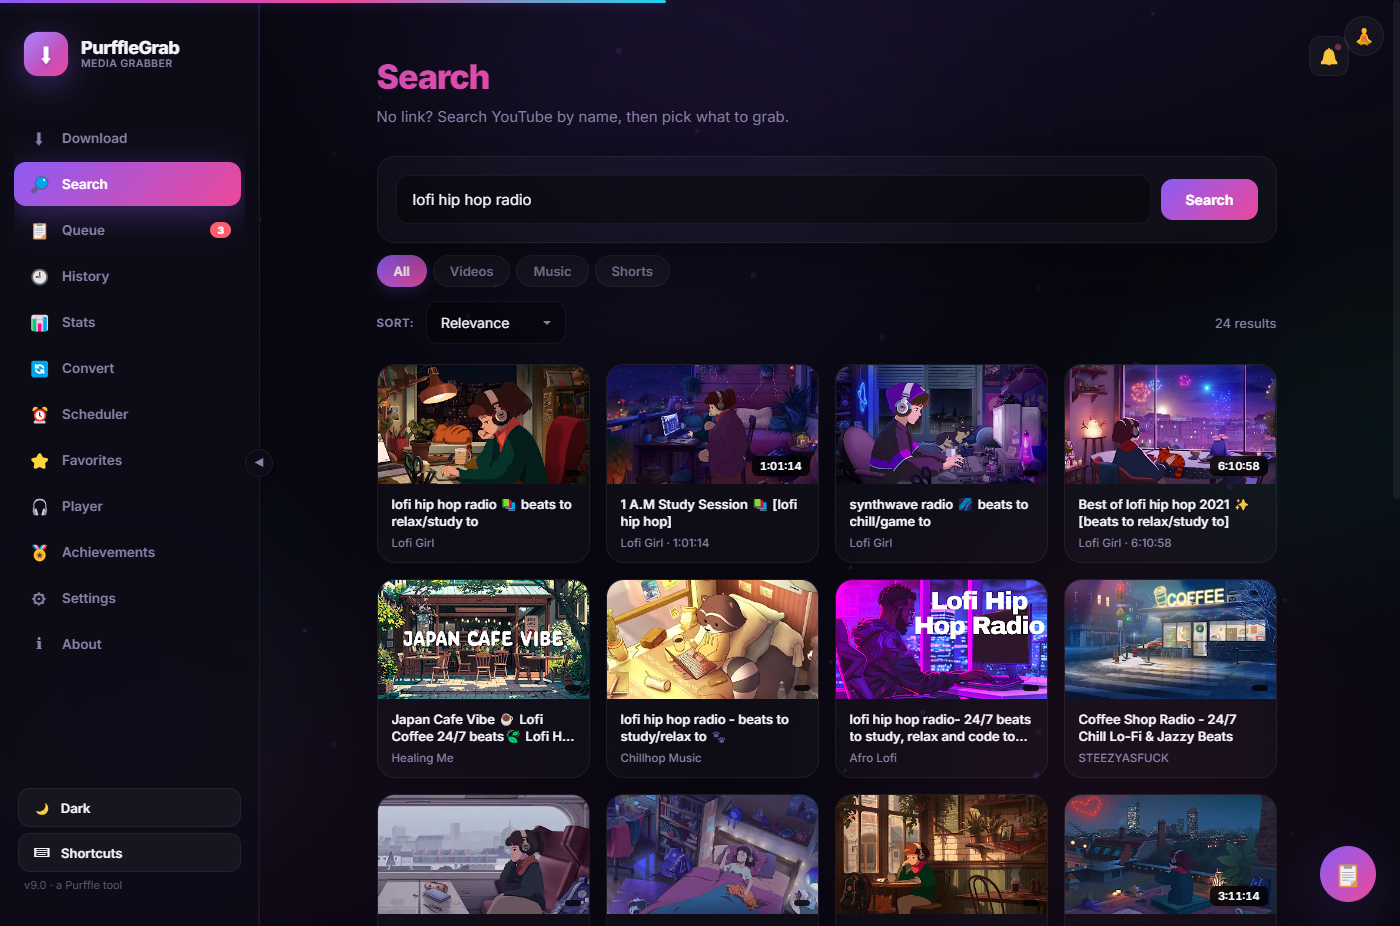Click the purple Search submit button

point(1209,200)
